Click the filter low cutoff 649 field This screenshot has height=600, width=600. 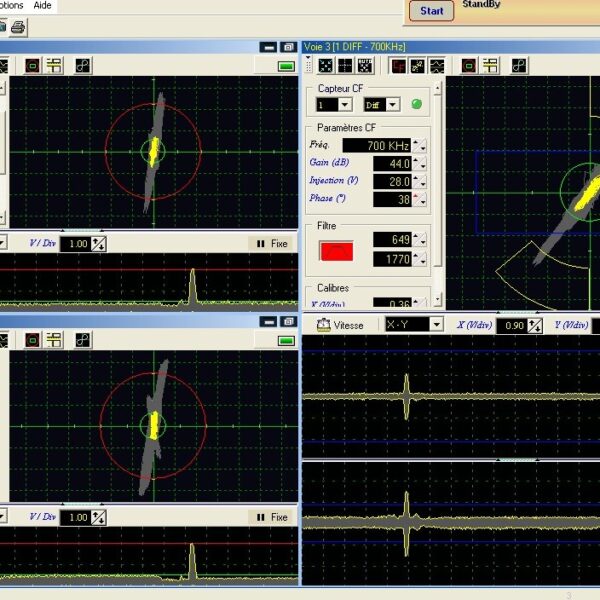(392, 240)
